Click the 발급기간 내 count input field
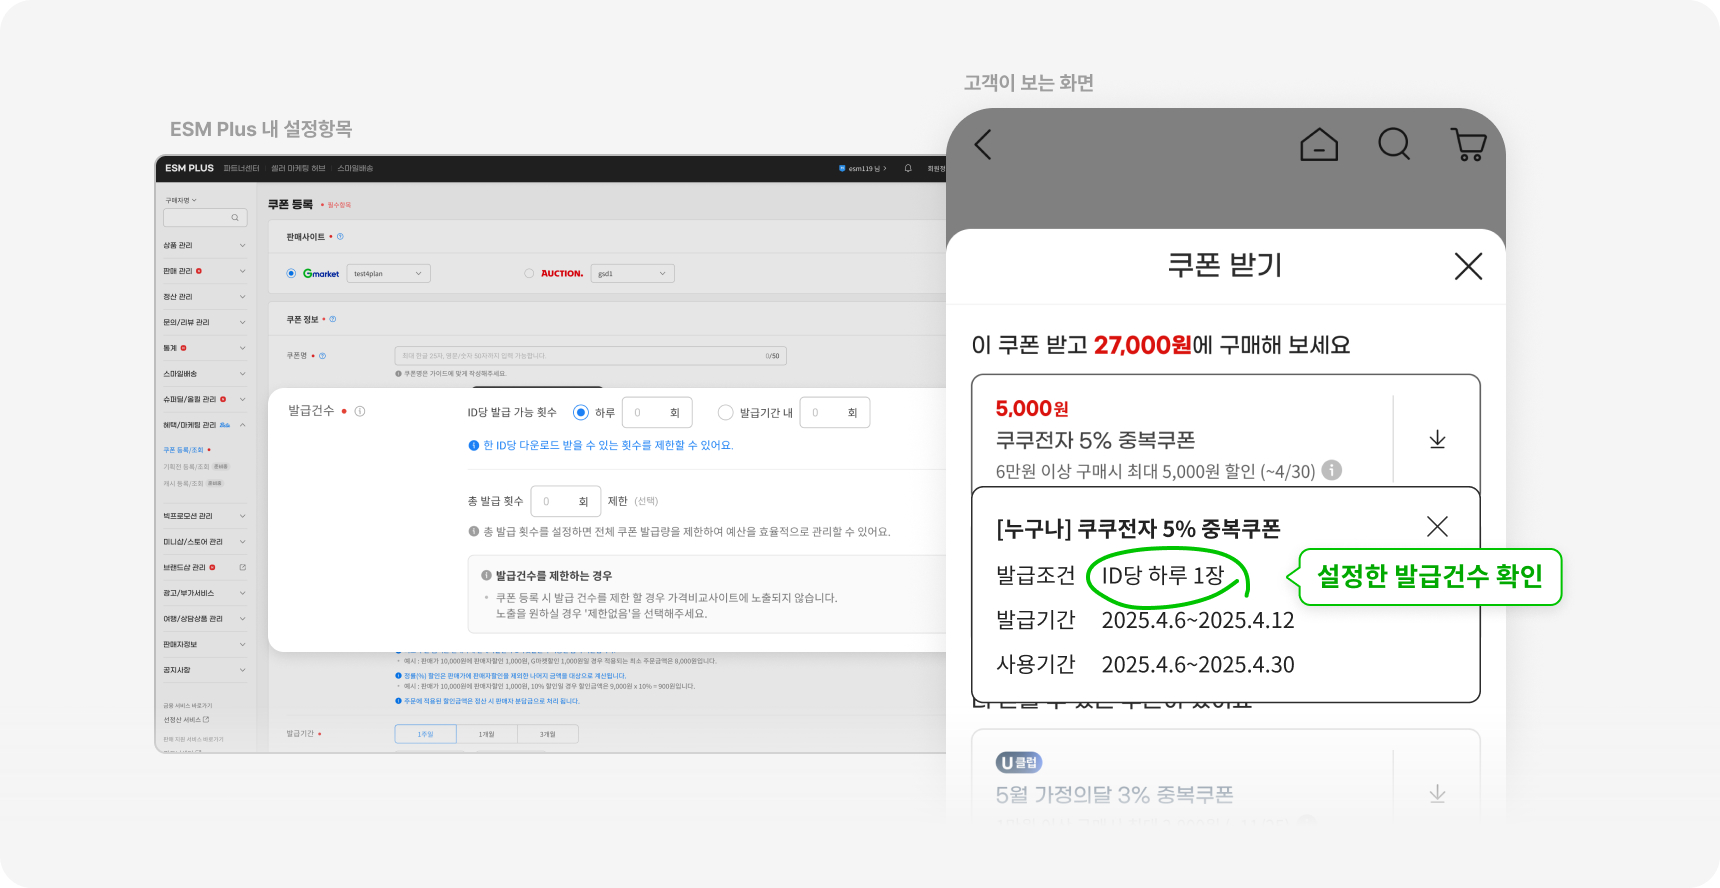Viewport: 1720px width, 888px height. (x=835, y=412)
